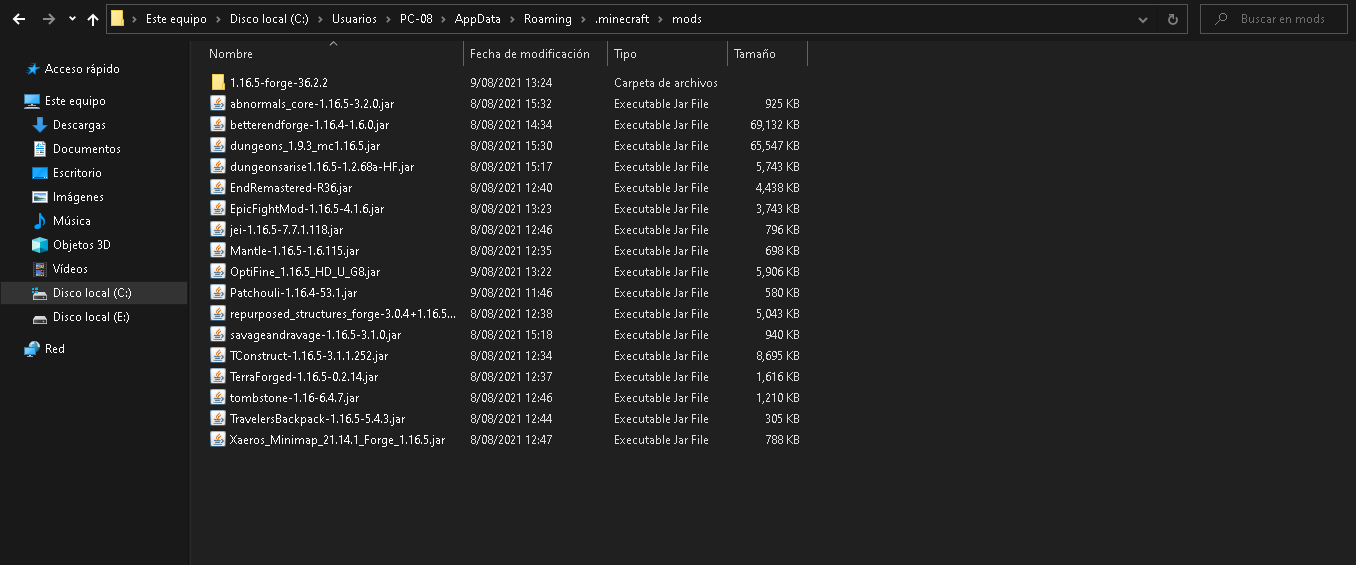Click the Buscar en mods search field

click(1275, 19)
